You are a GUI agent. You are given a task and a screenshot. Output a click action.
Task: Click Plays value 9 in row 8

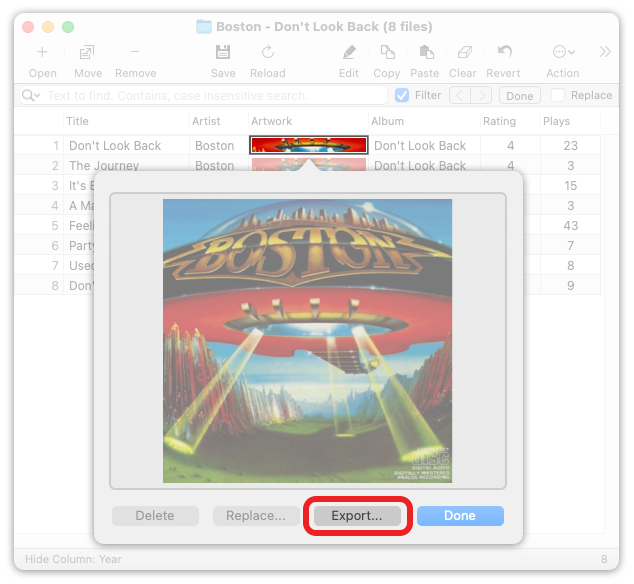point(571,286)
